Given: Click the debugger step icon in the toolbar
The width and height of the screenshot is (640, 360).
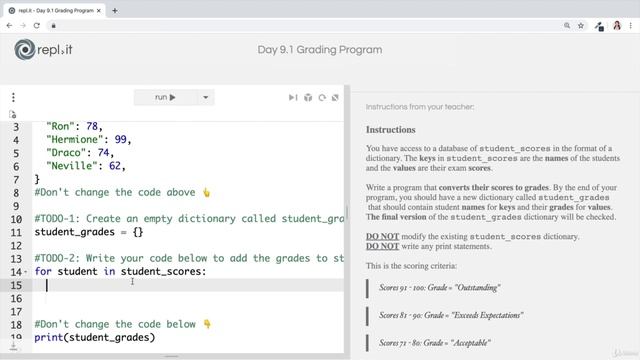Looking at the screenshot, I should (x=293, y=98).
